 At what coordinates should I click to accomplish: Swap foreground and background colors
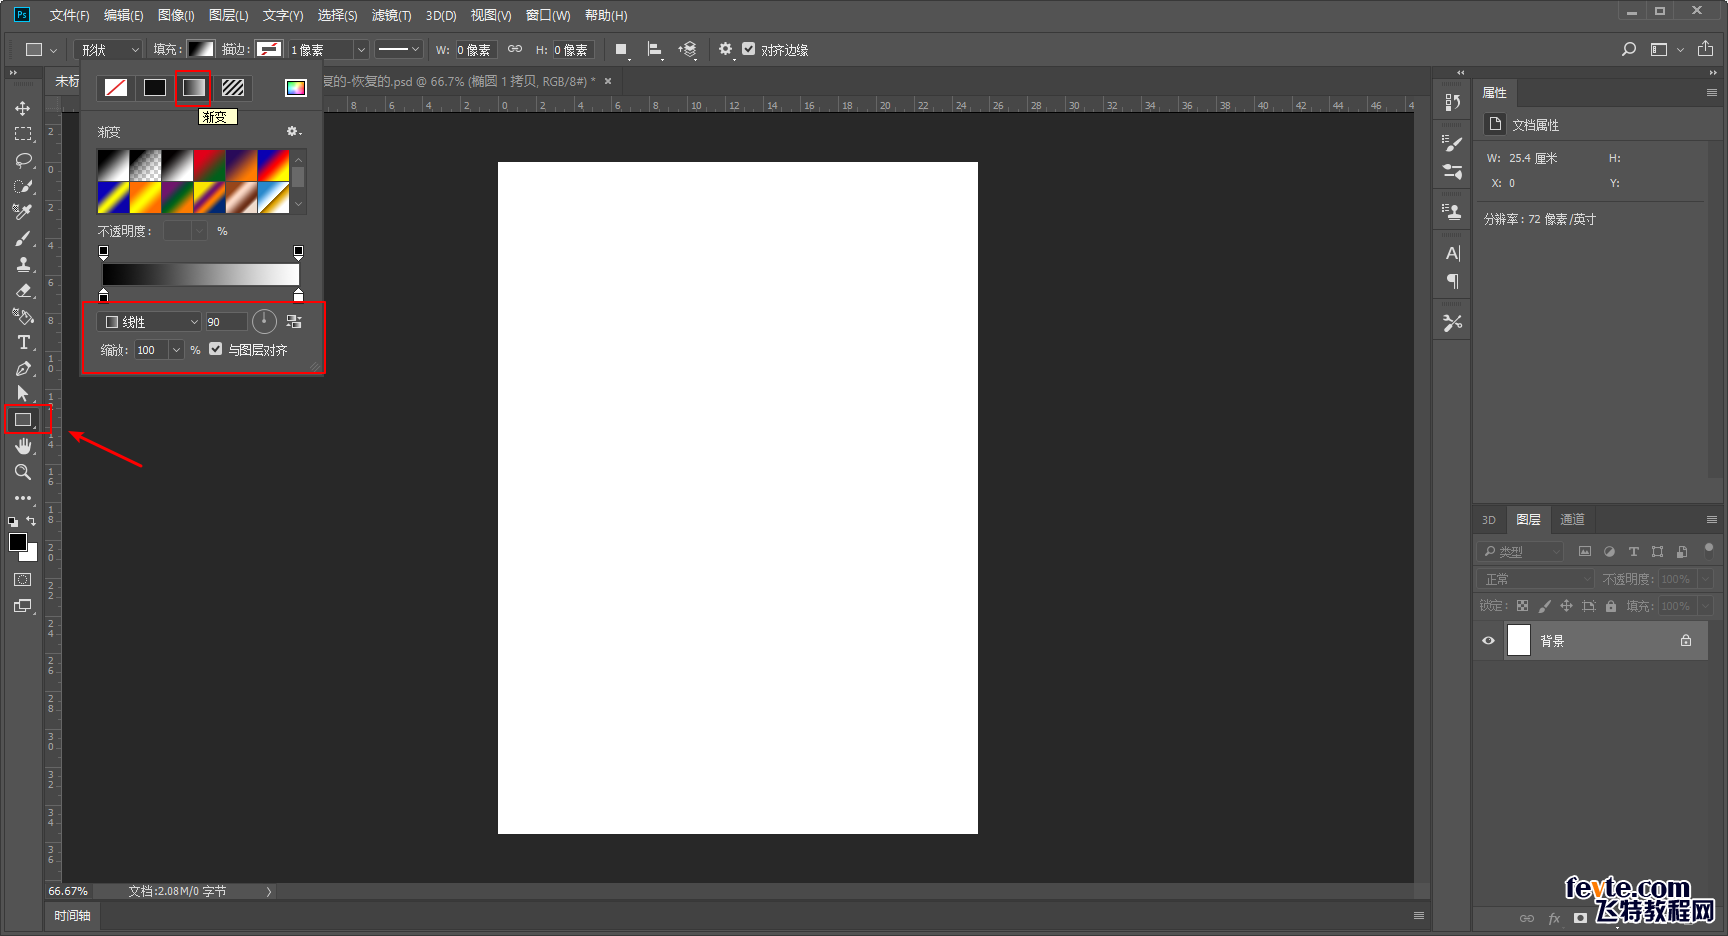pyautogui.click(x=31, y=521)
